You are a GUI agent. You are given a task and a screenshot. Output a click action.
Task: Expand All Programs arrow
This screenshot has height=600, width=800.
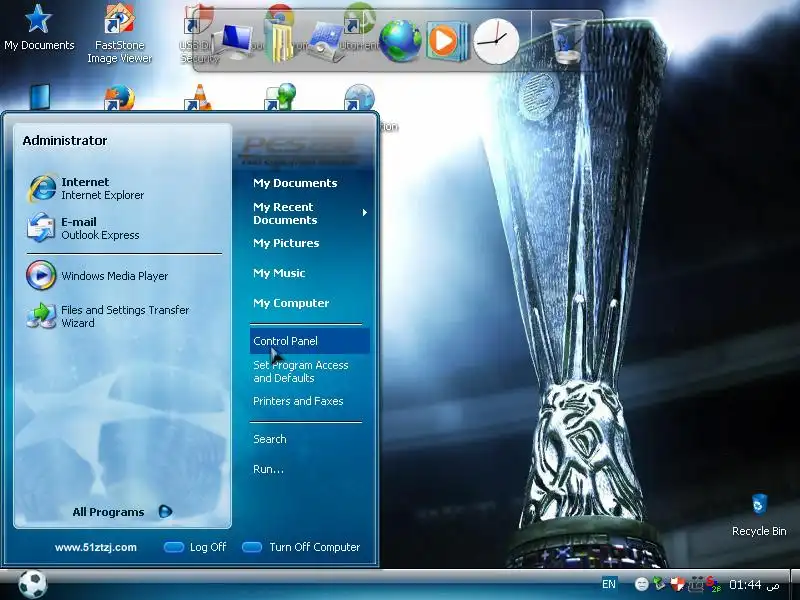165,511
